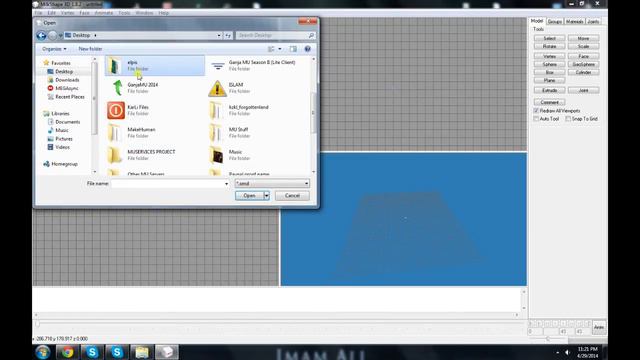
Task: Open the Open button's split arrow
Action: click(x=267, y=196)
